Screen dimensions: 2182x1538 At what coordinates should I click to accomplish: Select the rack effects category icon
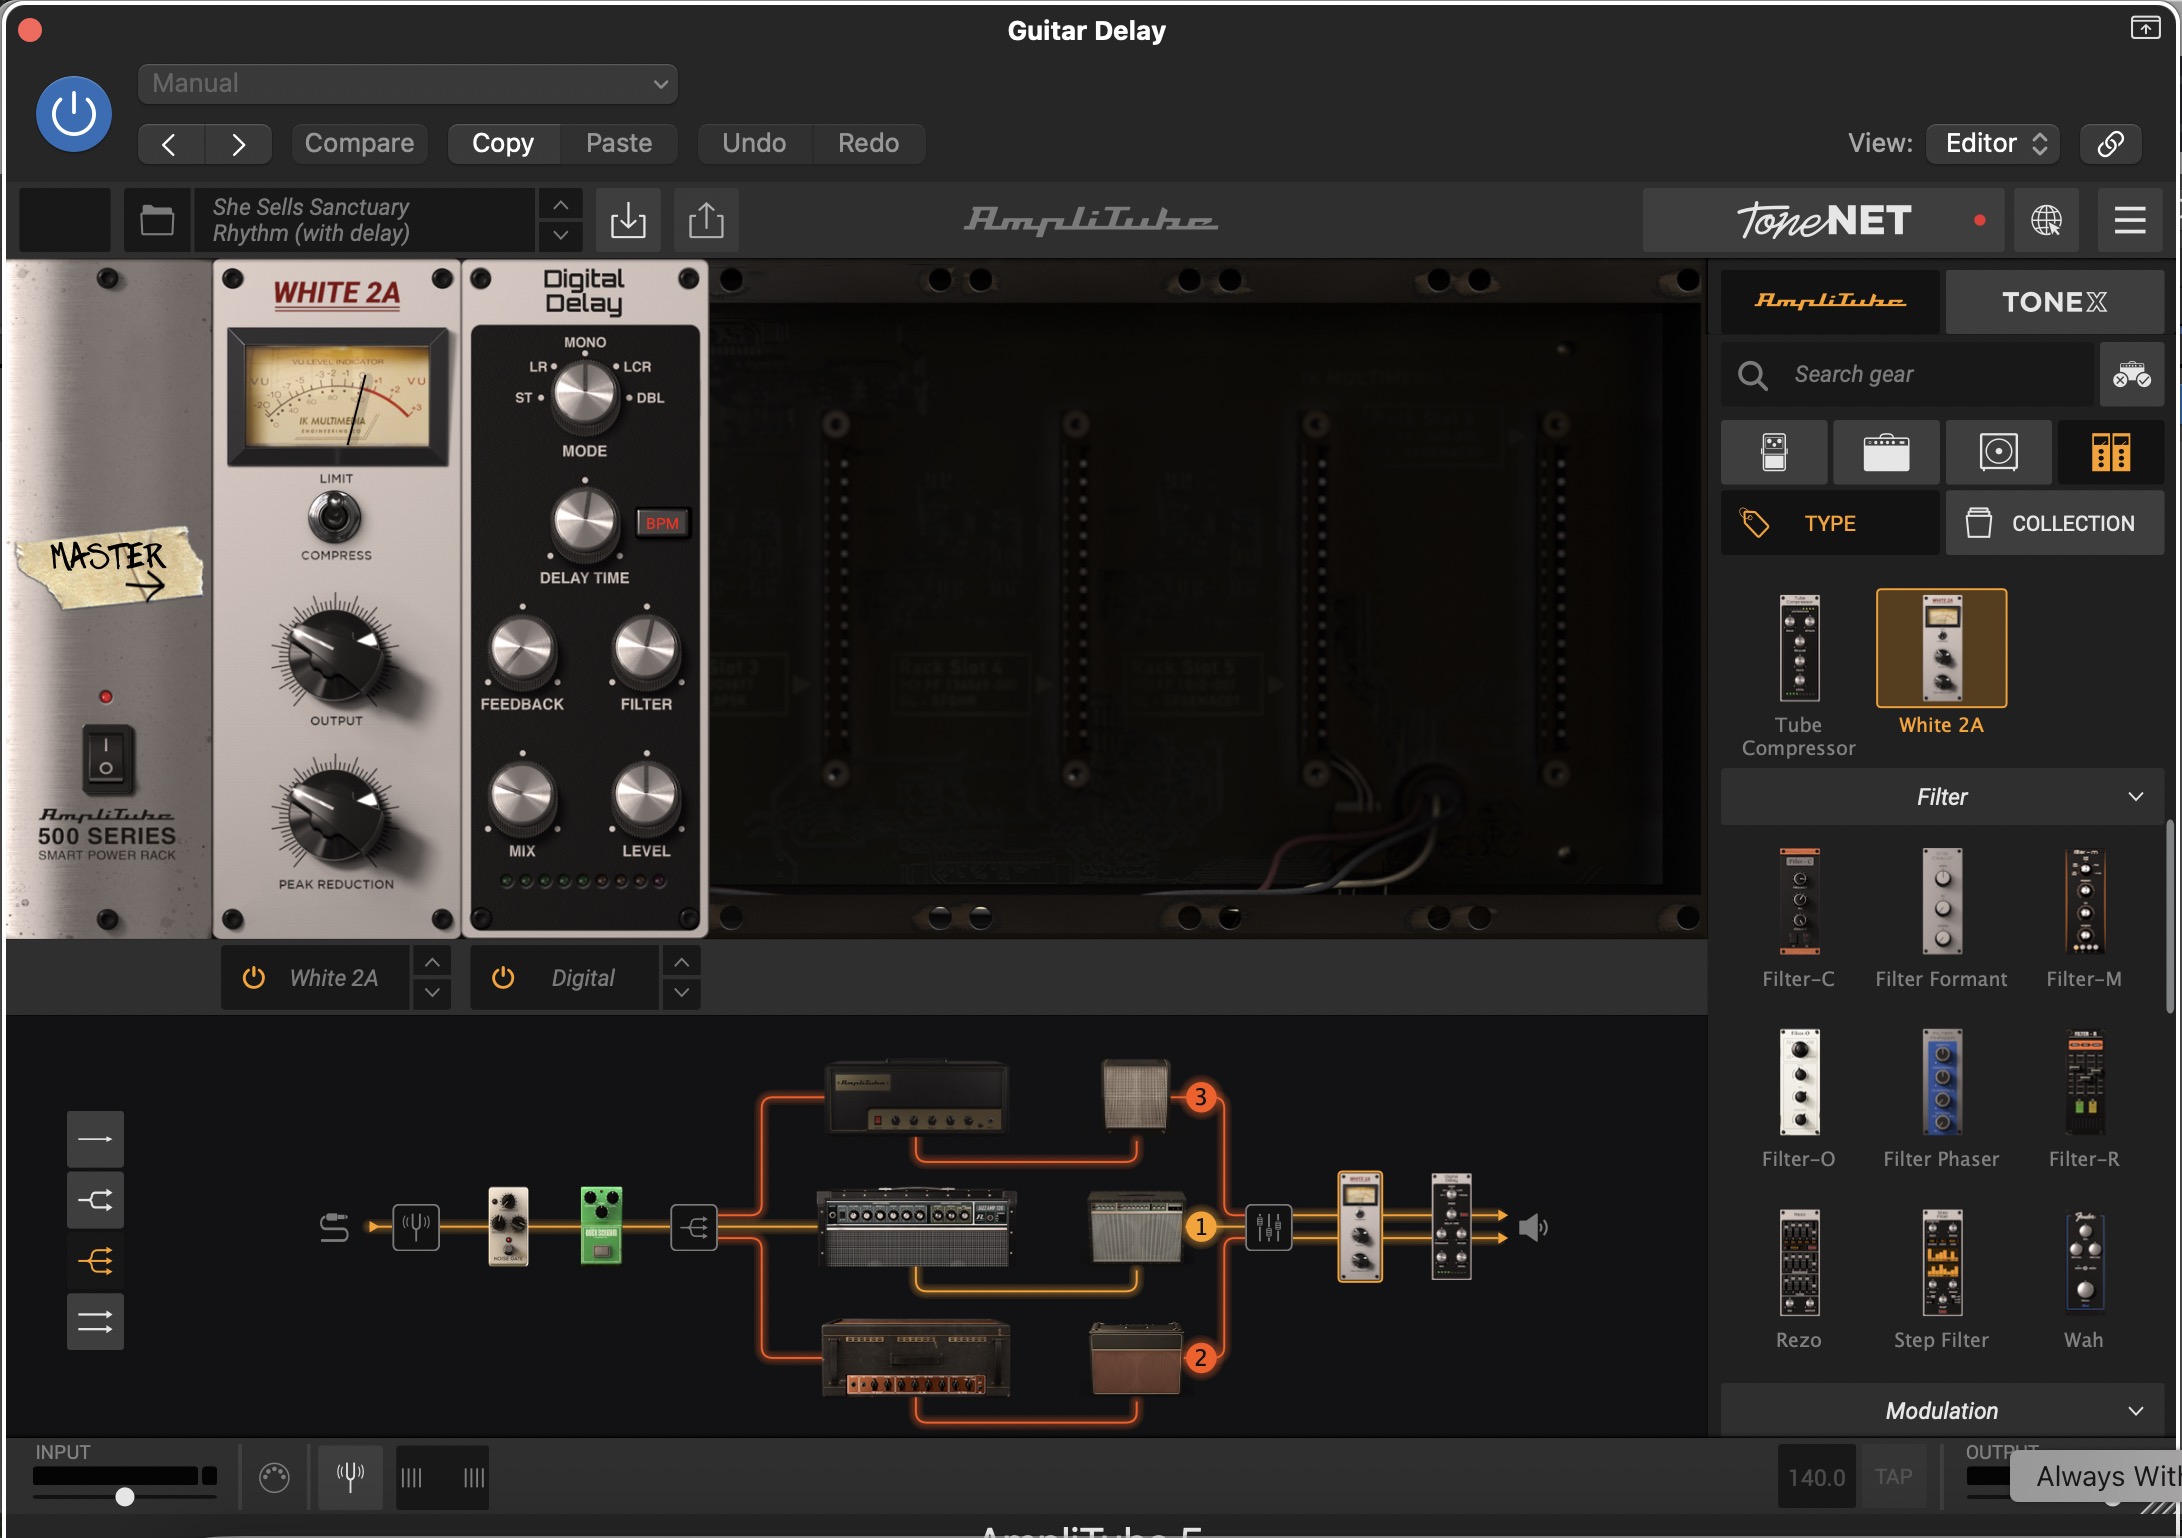(2111, 452)
